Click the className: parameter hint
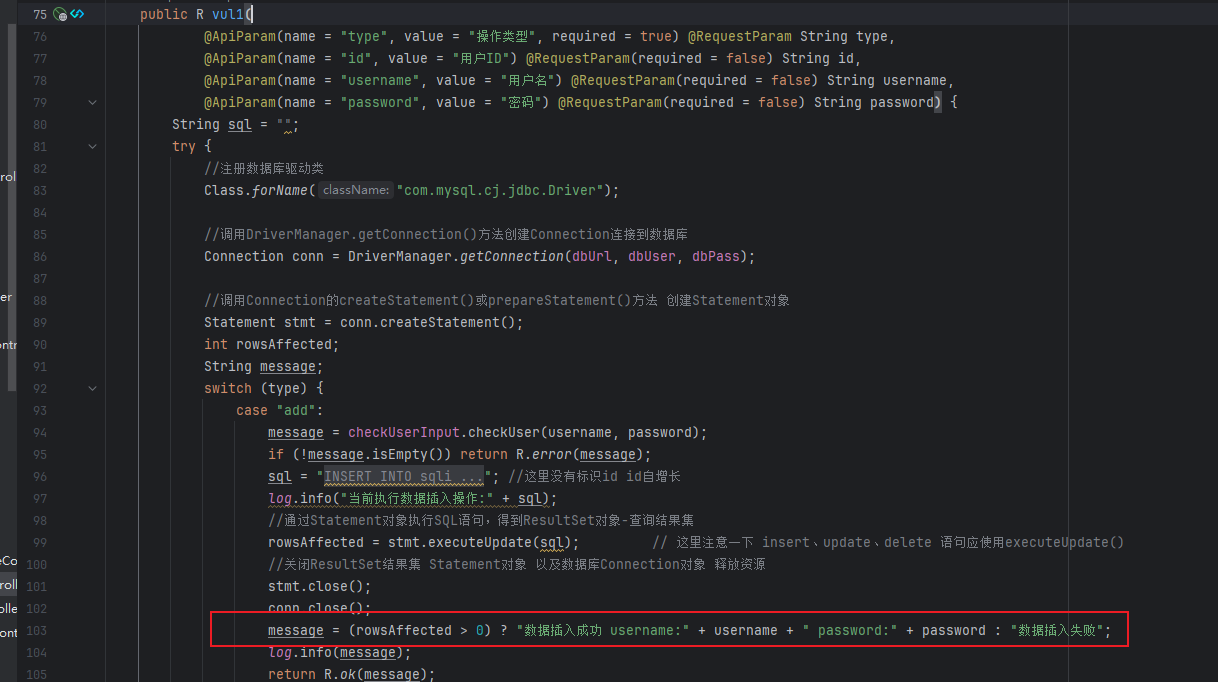The image size is (1218, 682). [x=356, y=190]
